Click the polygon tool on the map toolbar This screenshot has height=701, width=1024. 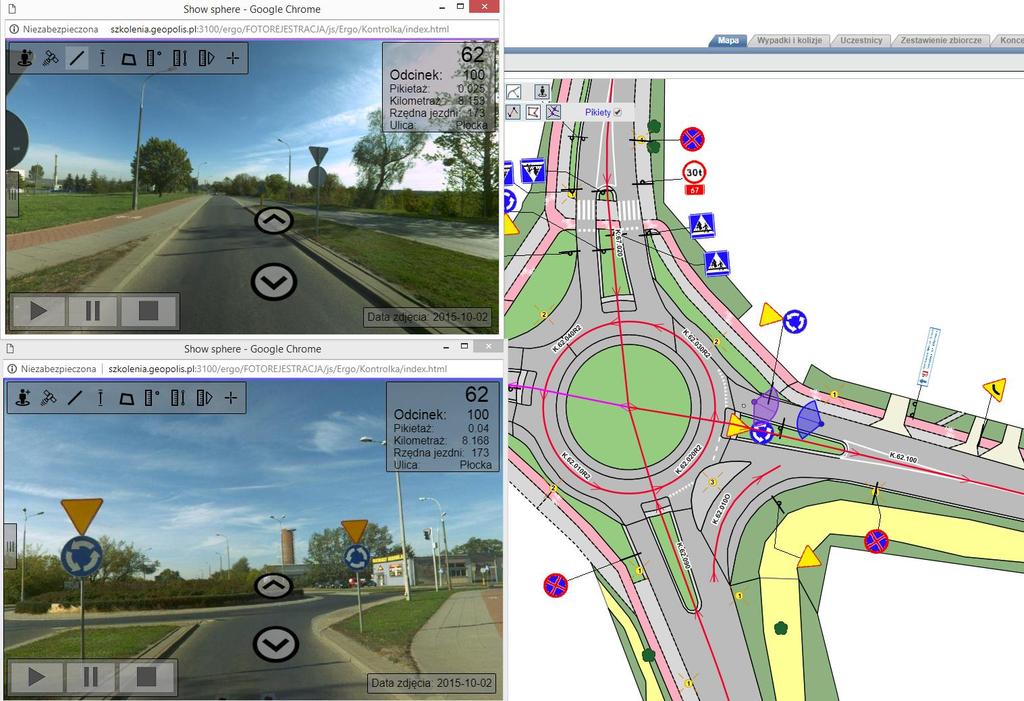534,112
